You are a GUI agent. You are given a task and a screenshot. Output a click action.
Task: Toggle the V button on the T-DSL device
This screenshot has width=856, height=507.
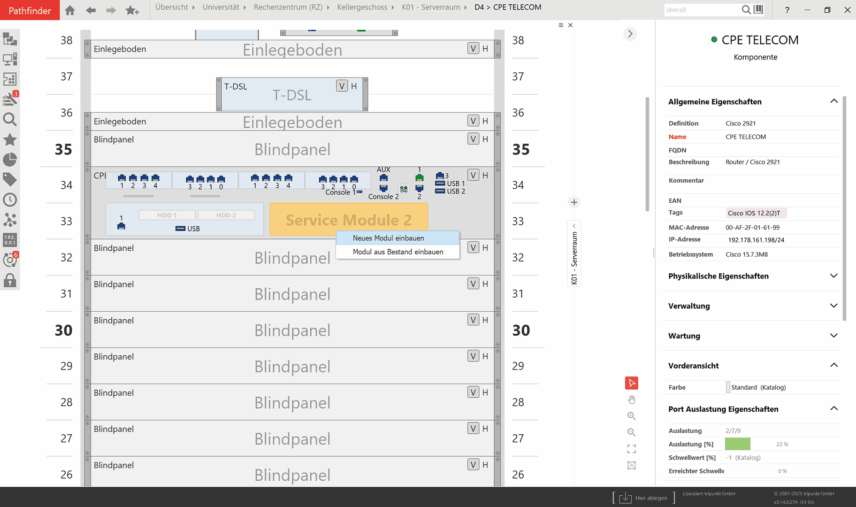point(342,86)
